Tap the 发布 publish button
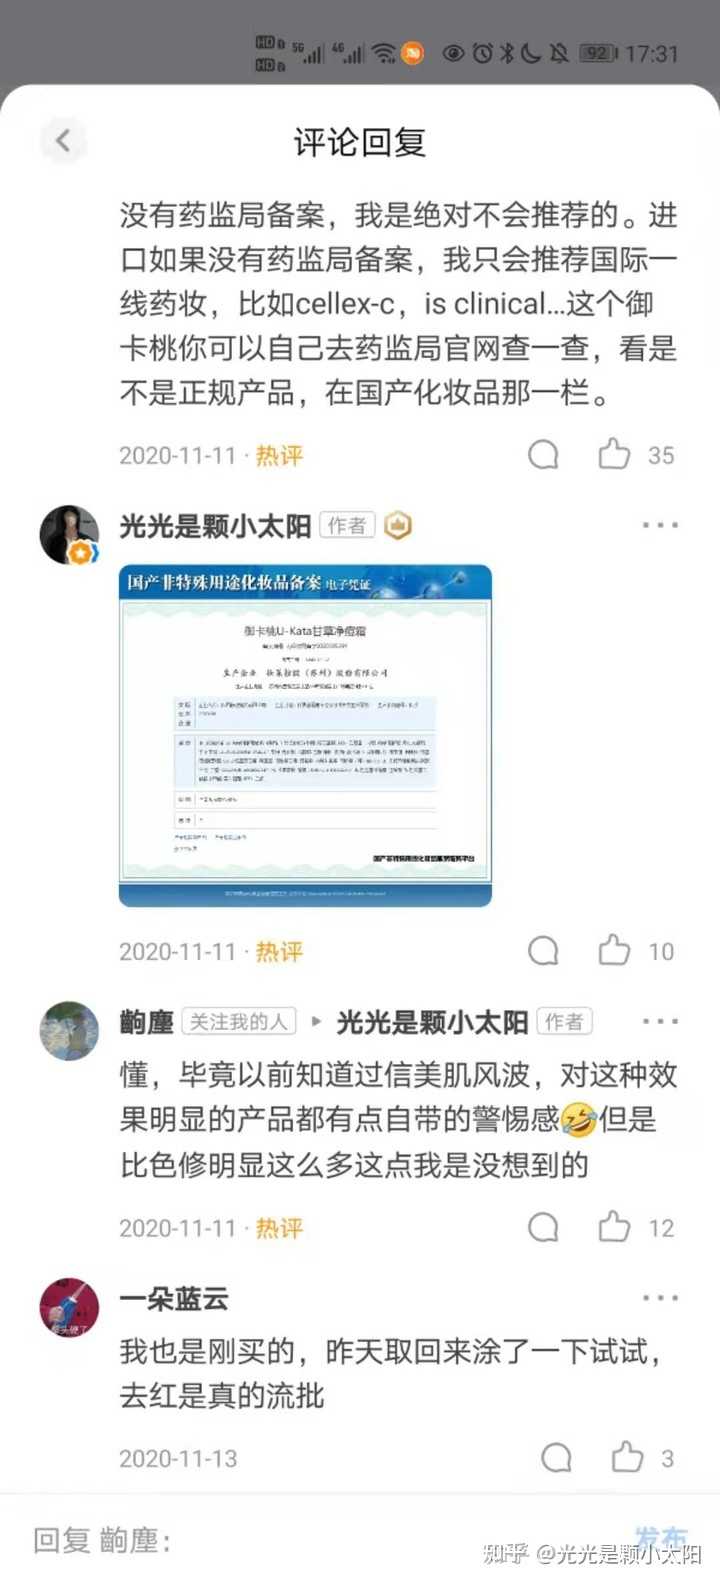Image resolution: width=720 pixels, height=1584 pixels. tap(660, 1539)
